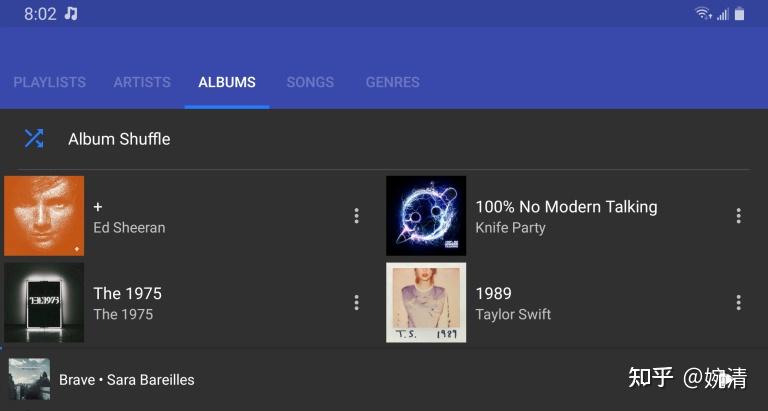Image resolution: width=768 pixels, height=411 pixels.
Task: Open options menu for 100% No Modern Talking
Action: (x=738, y=216)
